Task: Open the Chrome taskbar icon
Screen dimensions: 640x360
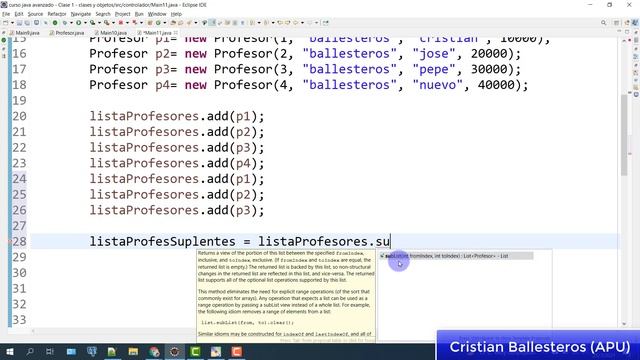Action: tap(154, 351)
